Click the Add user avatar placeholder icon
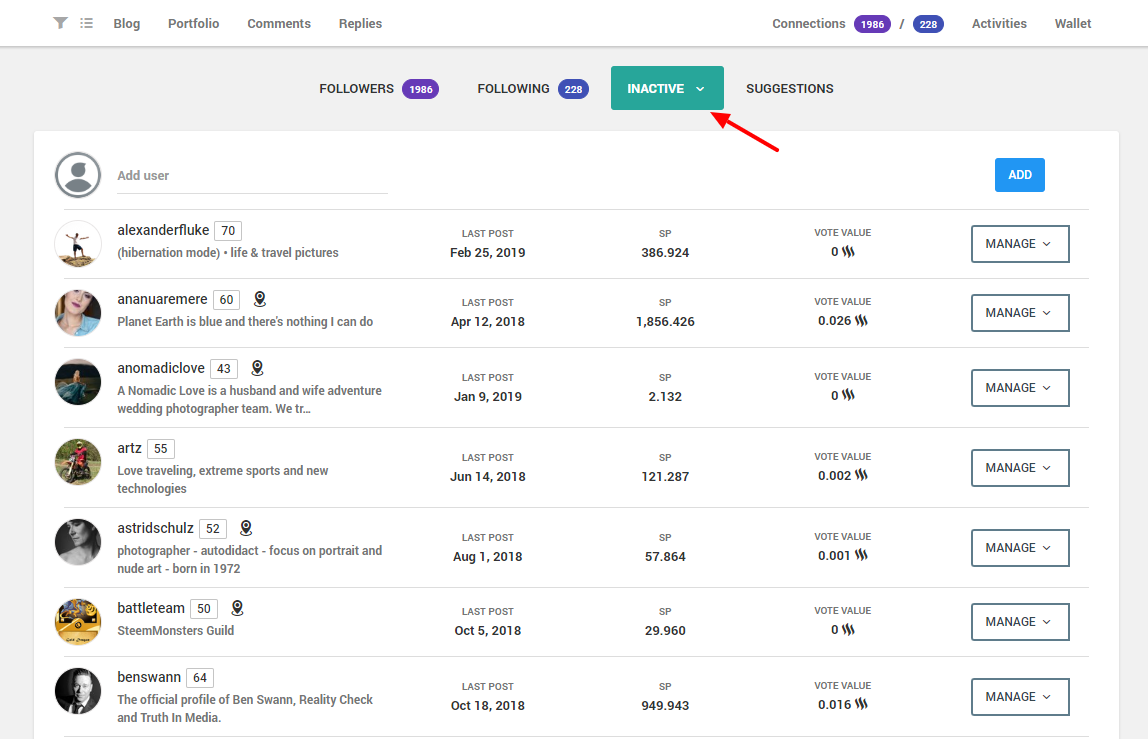Viewport: 1148px width, 739px height. pos(78,175)
